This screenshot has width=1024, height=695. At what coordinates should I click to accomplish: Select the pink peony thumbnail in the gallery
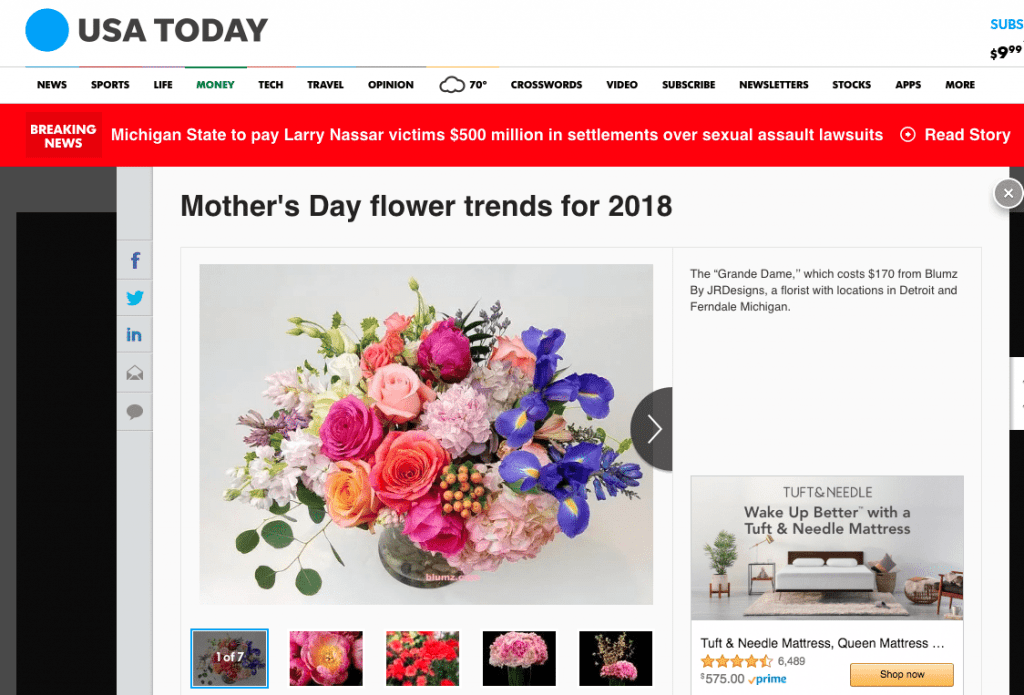[x=326, y=658]
